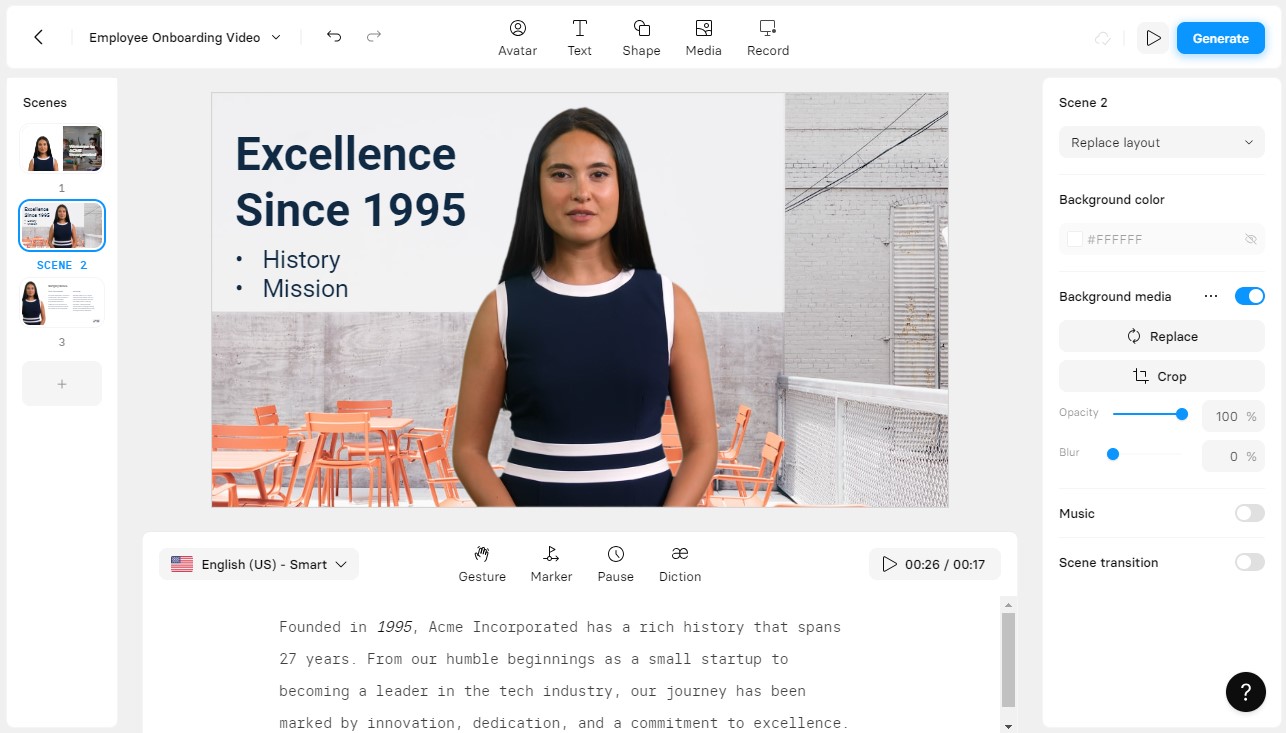Click the italic '1995' in the script
Screen dimensions: 1286x733
click(x=394, y=627)
